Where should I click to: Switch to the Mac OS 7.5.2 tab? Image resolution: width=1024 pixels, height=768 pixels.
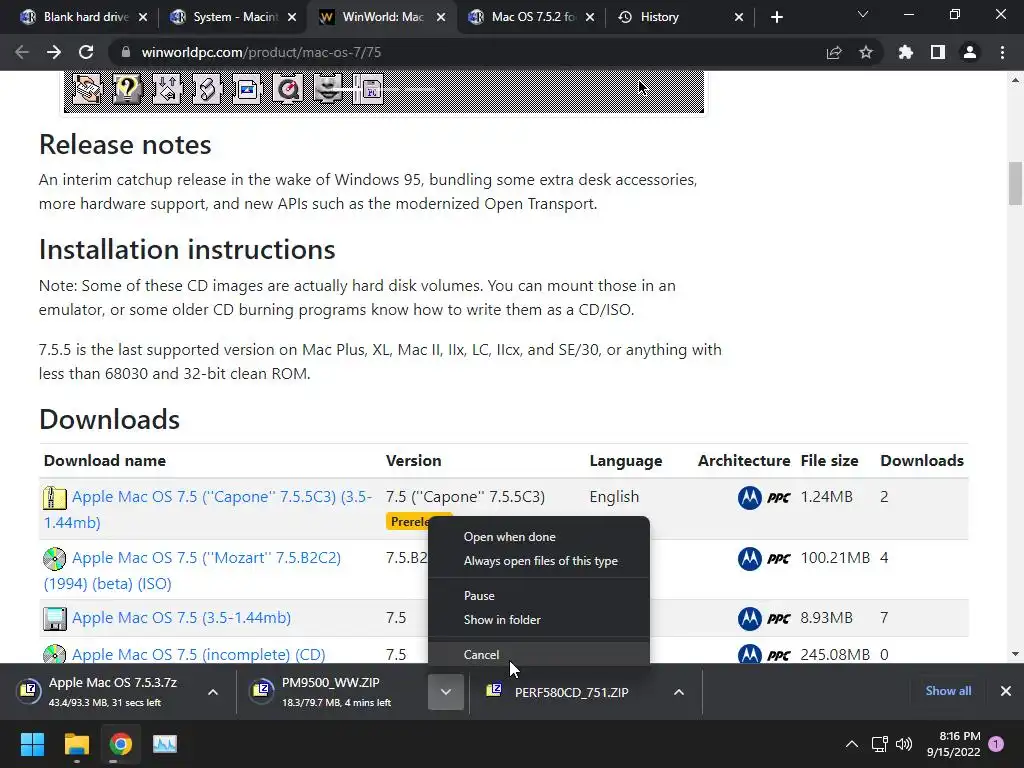coord(532,17)
